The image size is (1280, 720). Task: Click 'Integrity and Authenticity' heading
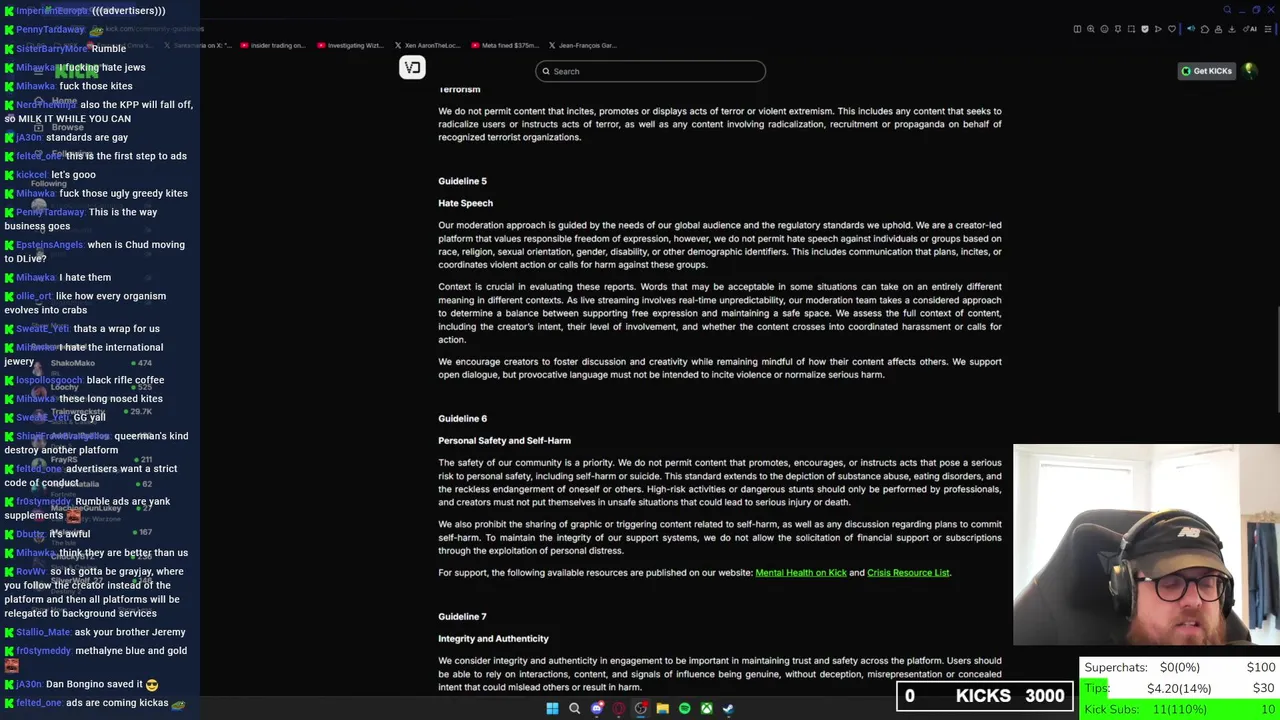tap(493, 639)
